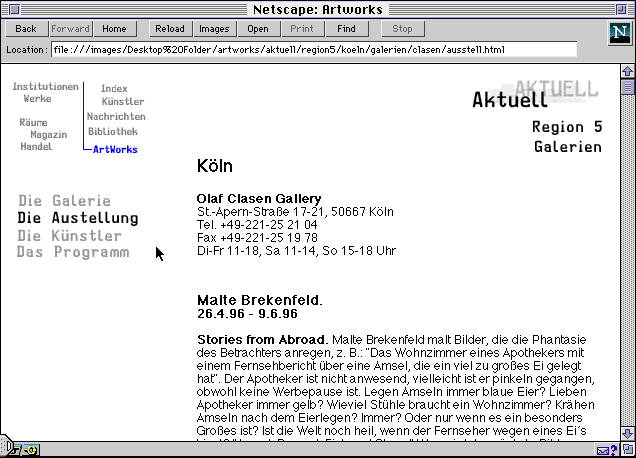This screenshot has width=636, height=458.
Task: Click into the Location URL field
Action: pyautogui.click(x=314, y=50)
